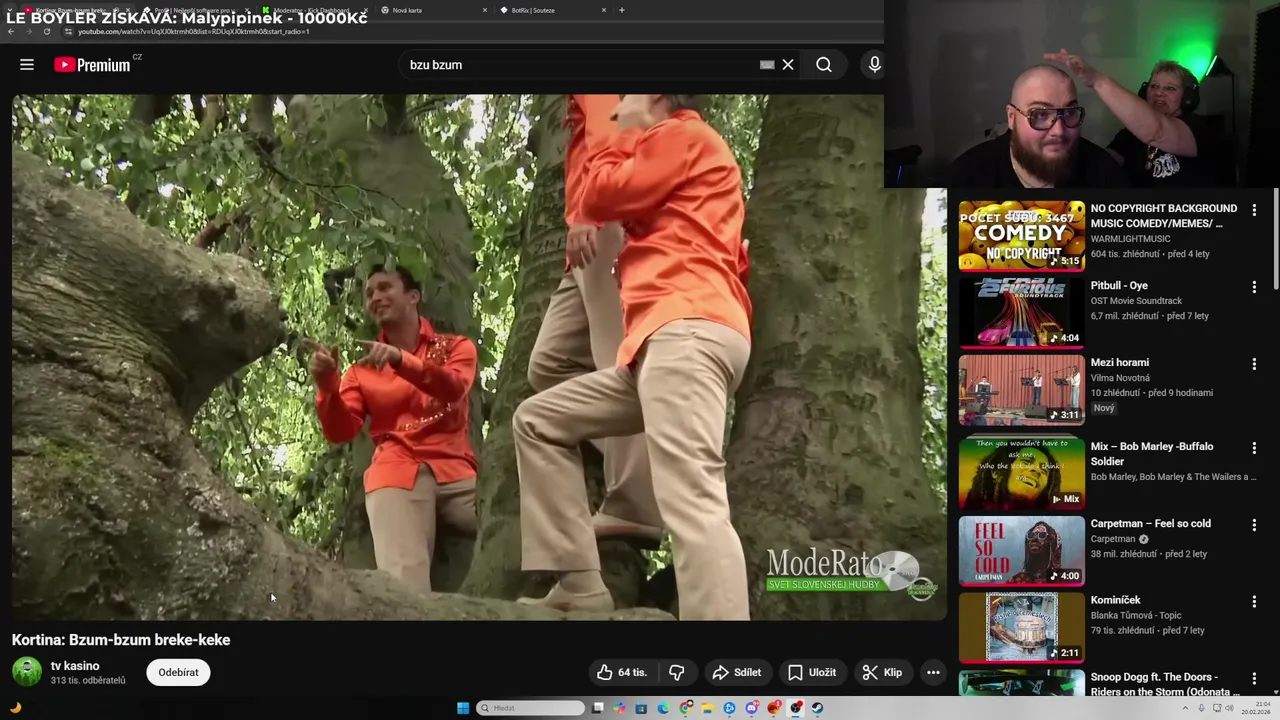Expand hidden system tray icons chevron
Screen dimensions: 1280x720
tap(1185, 708)
